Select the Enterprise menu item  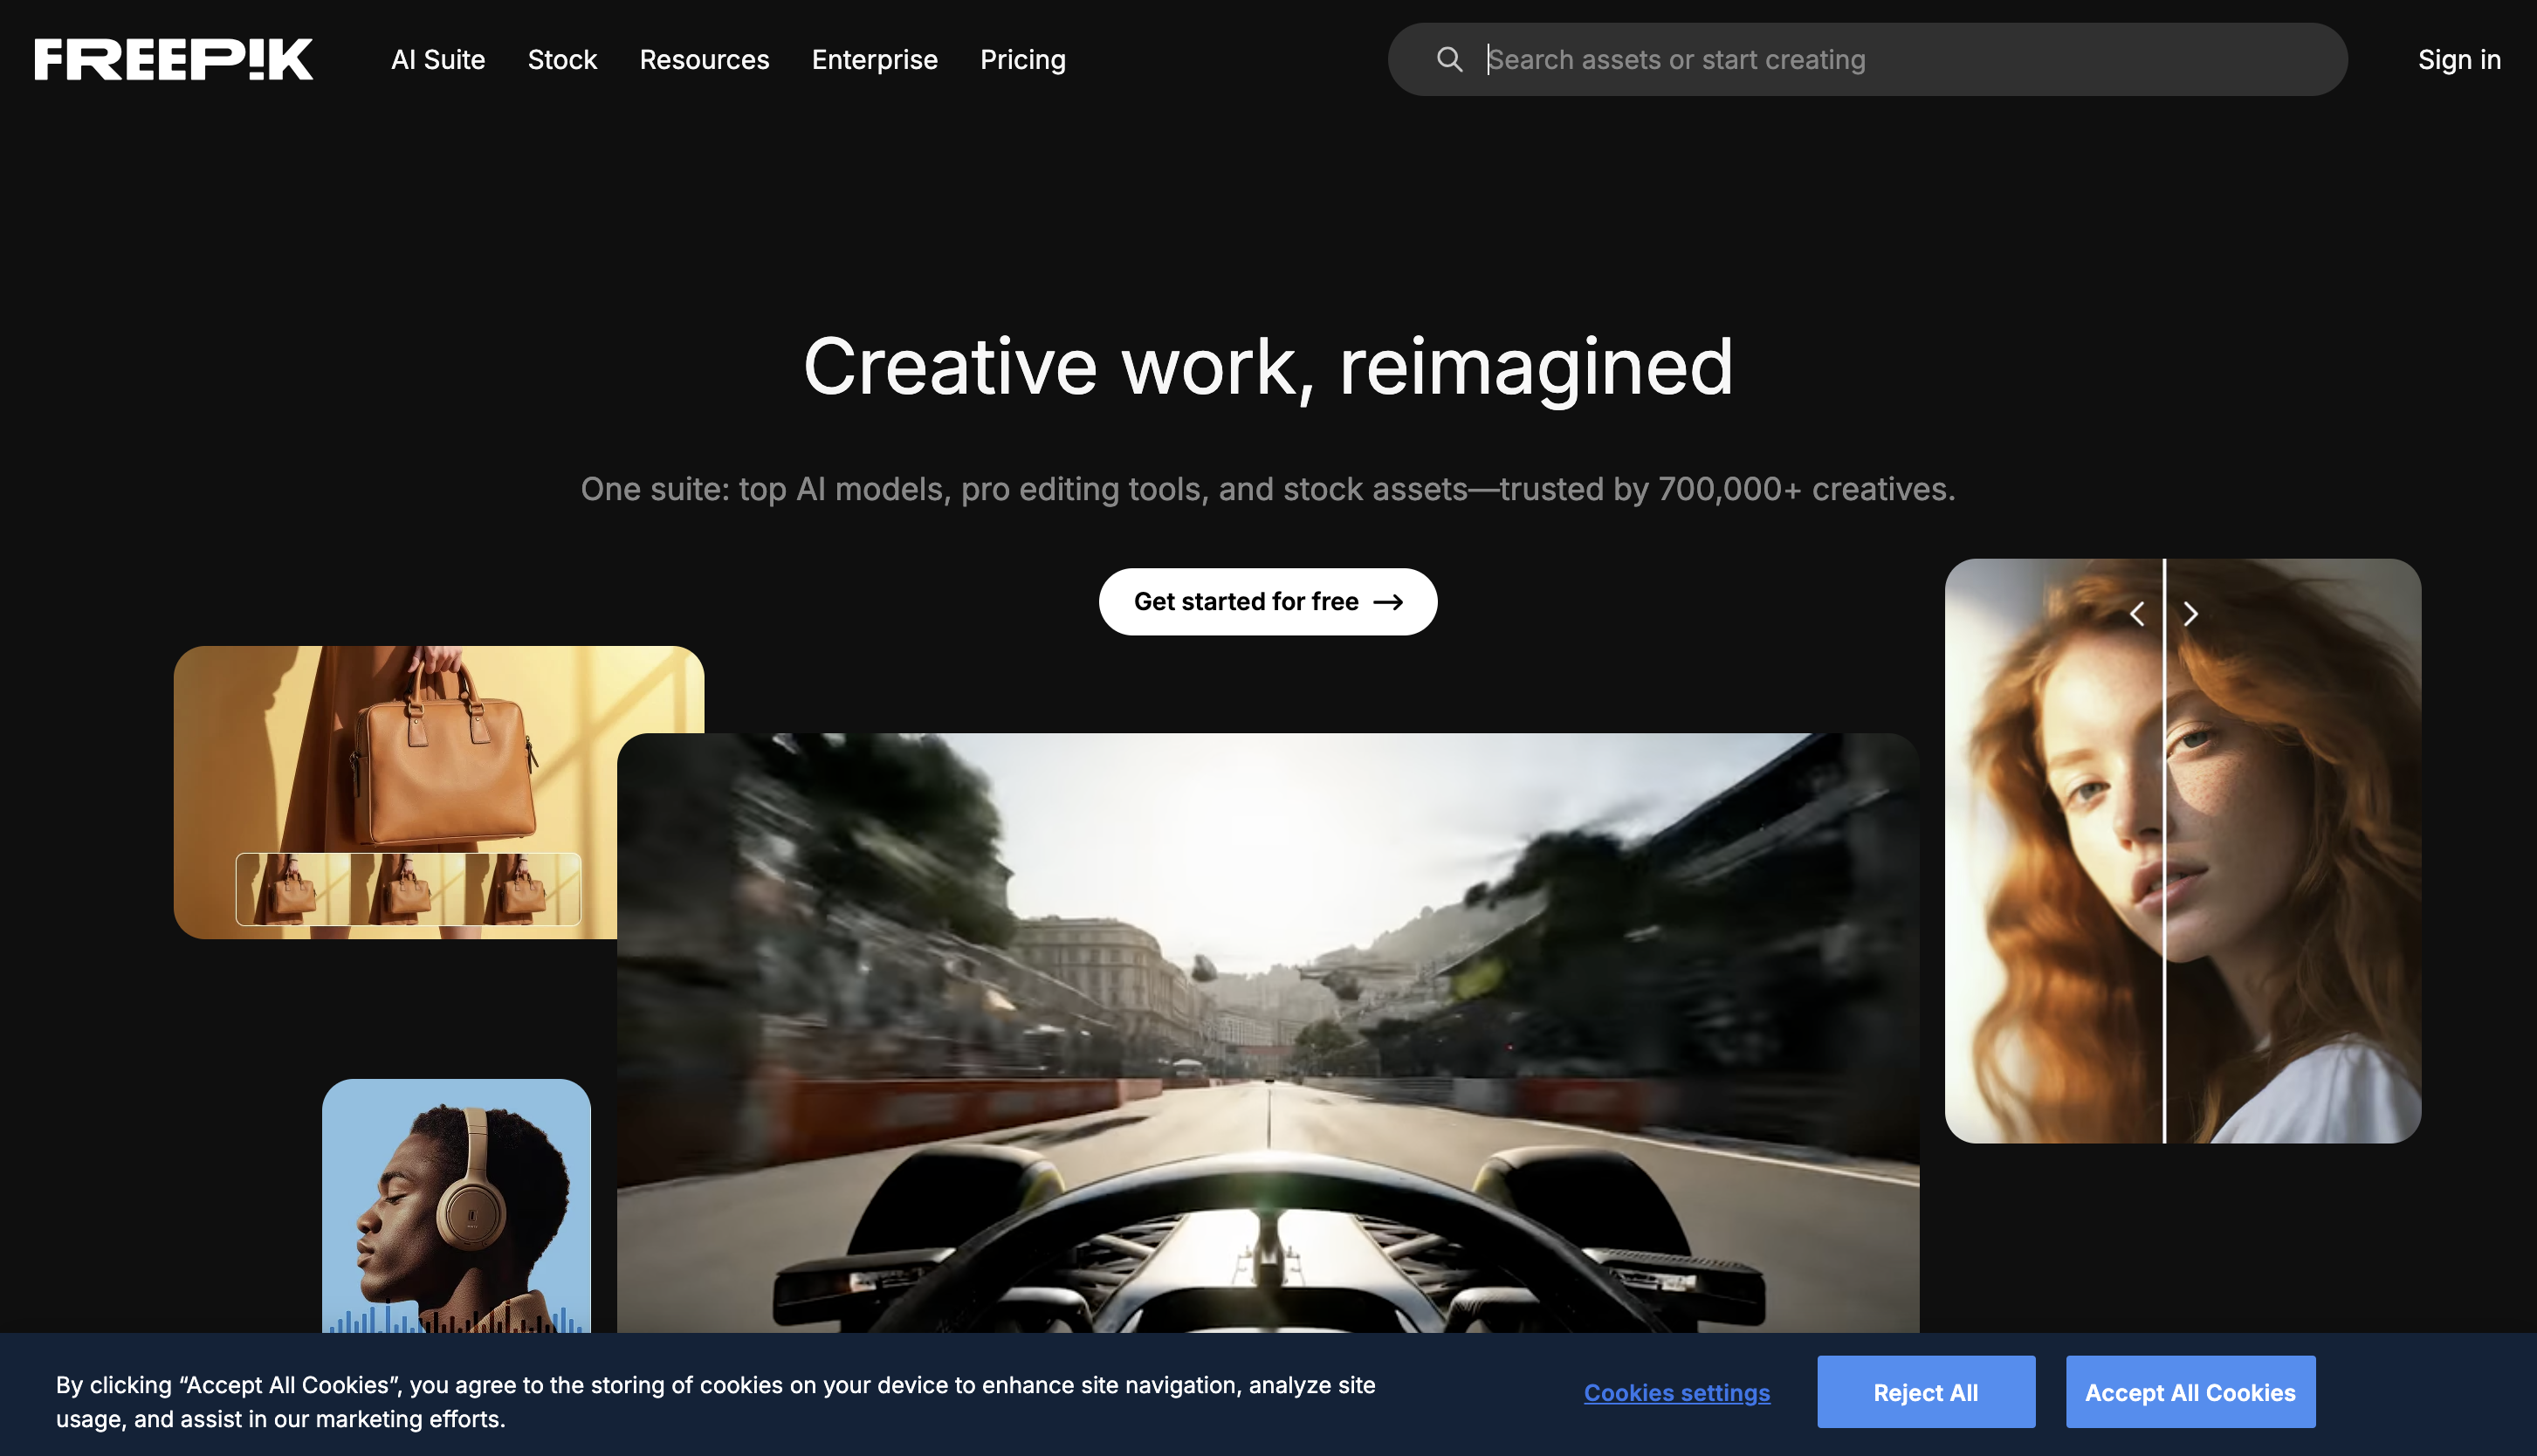(874, 59)
